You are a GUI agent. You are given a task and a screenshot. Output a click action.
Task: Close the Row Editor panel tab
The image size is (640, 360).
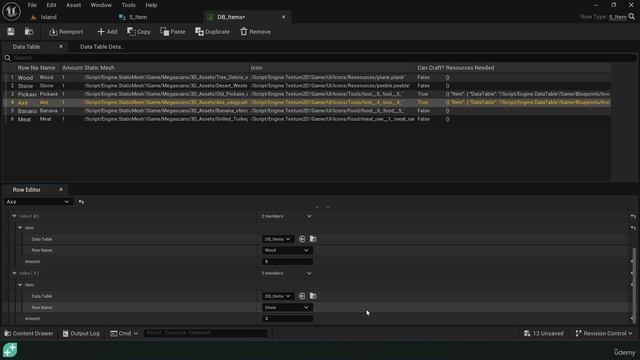click(x=61, y=189)
